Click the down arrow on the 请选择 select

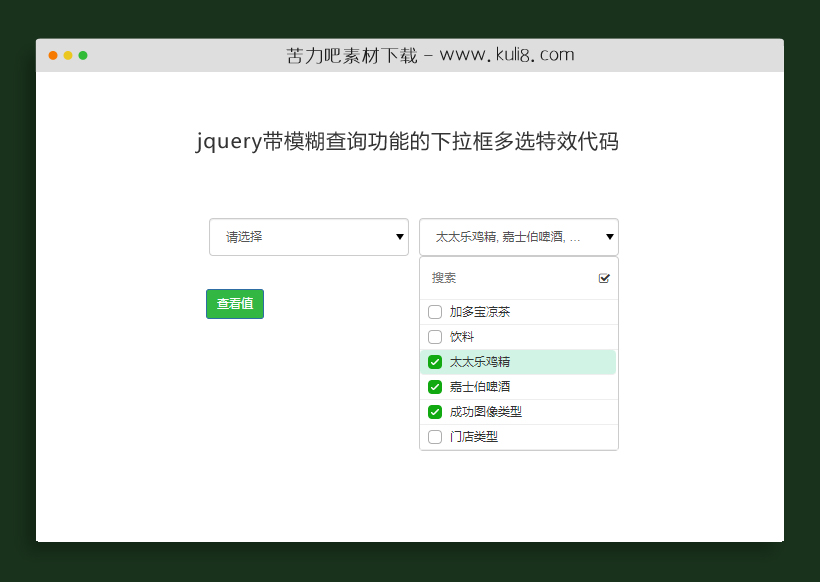pyautogui.click(x=398, y=237)
